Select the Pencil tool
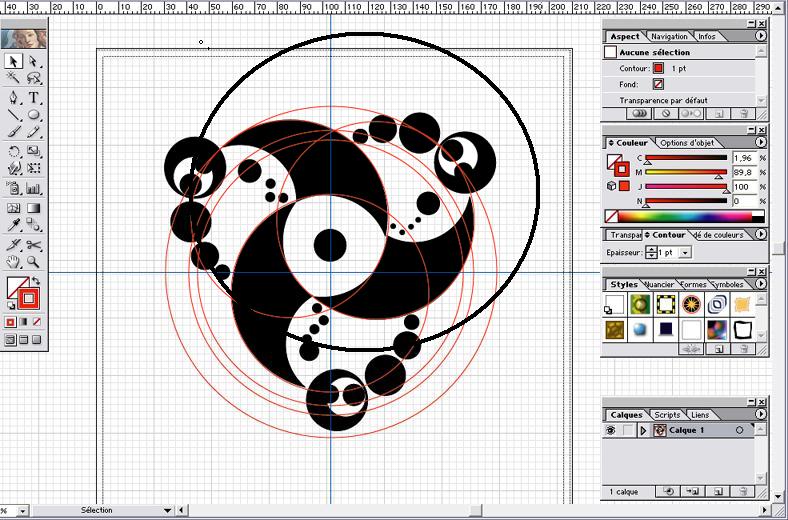788x520 pixels. tap(33, 132)
